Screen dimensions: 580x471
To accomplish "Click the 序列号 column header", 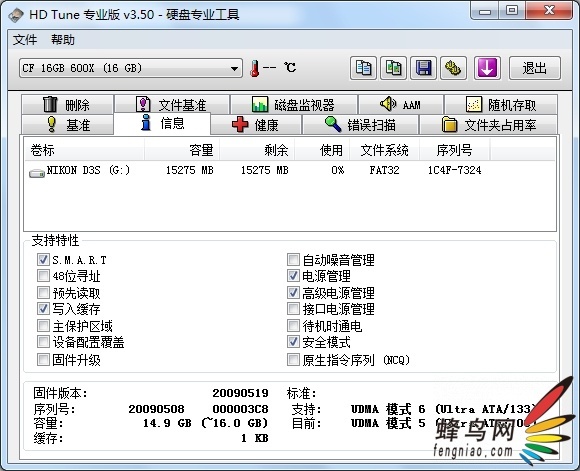I will 455,150.
